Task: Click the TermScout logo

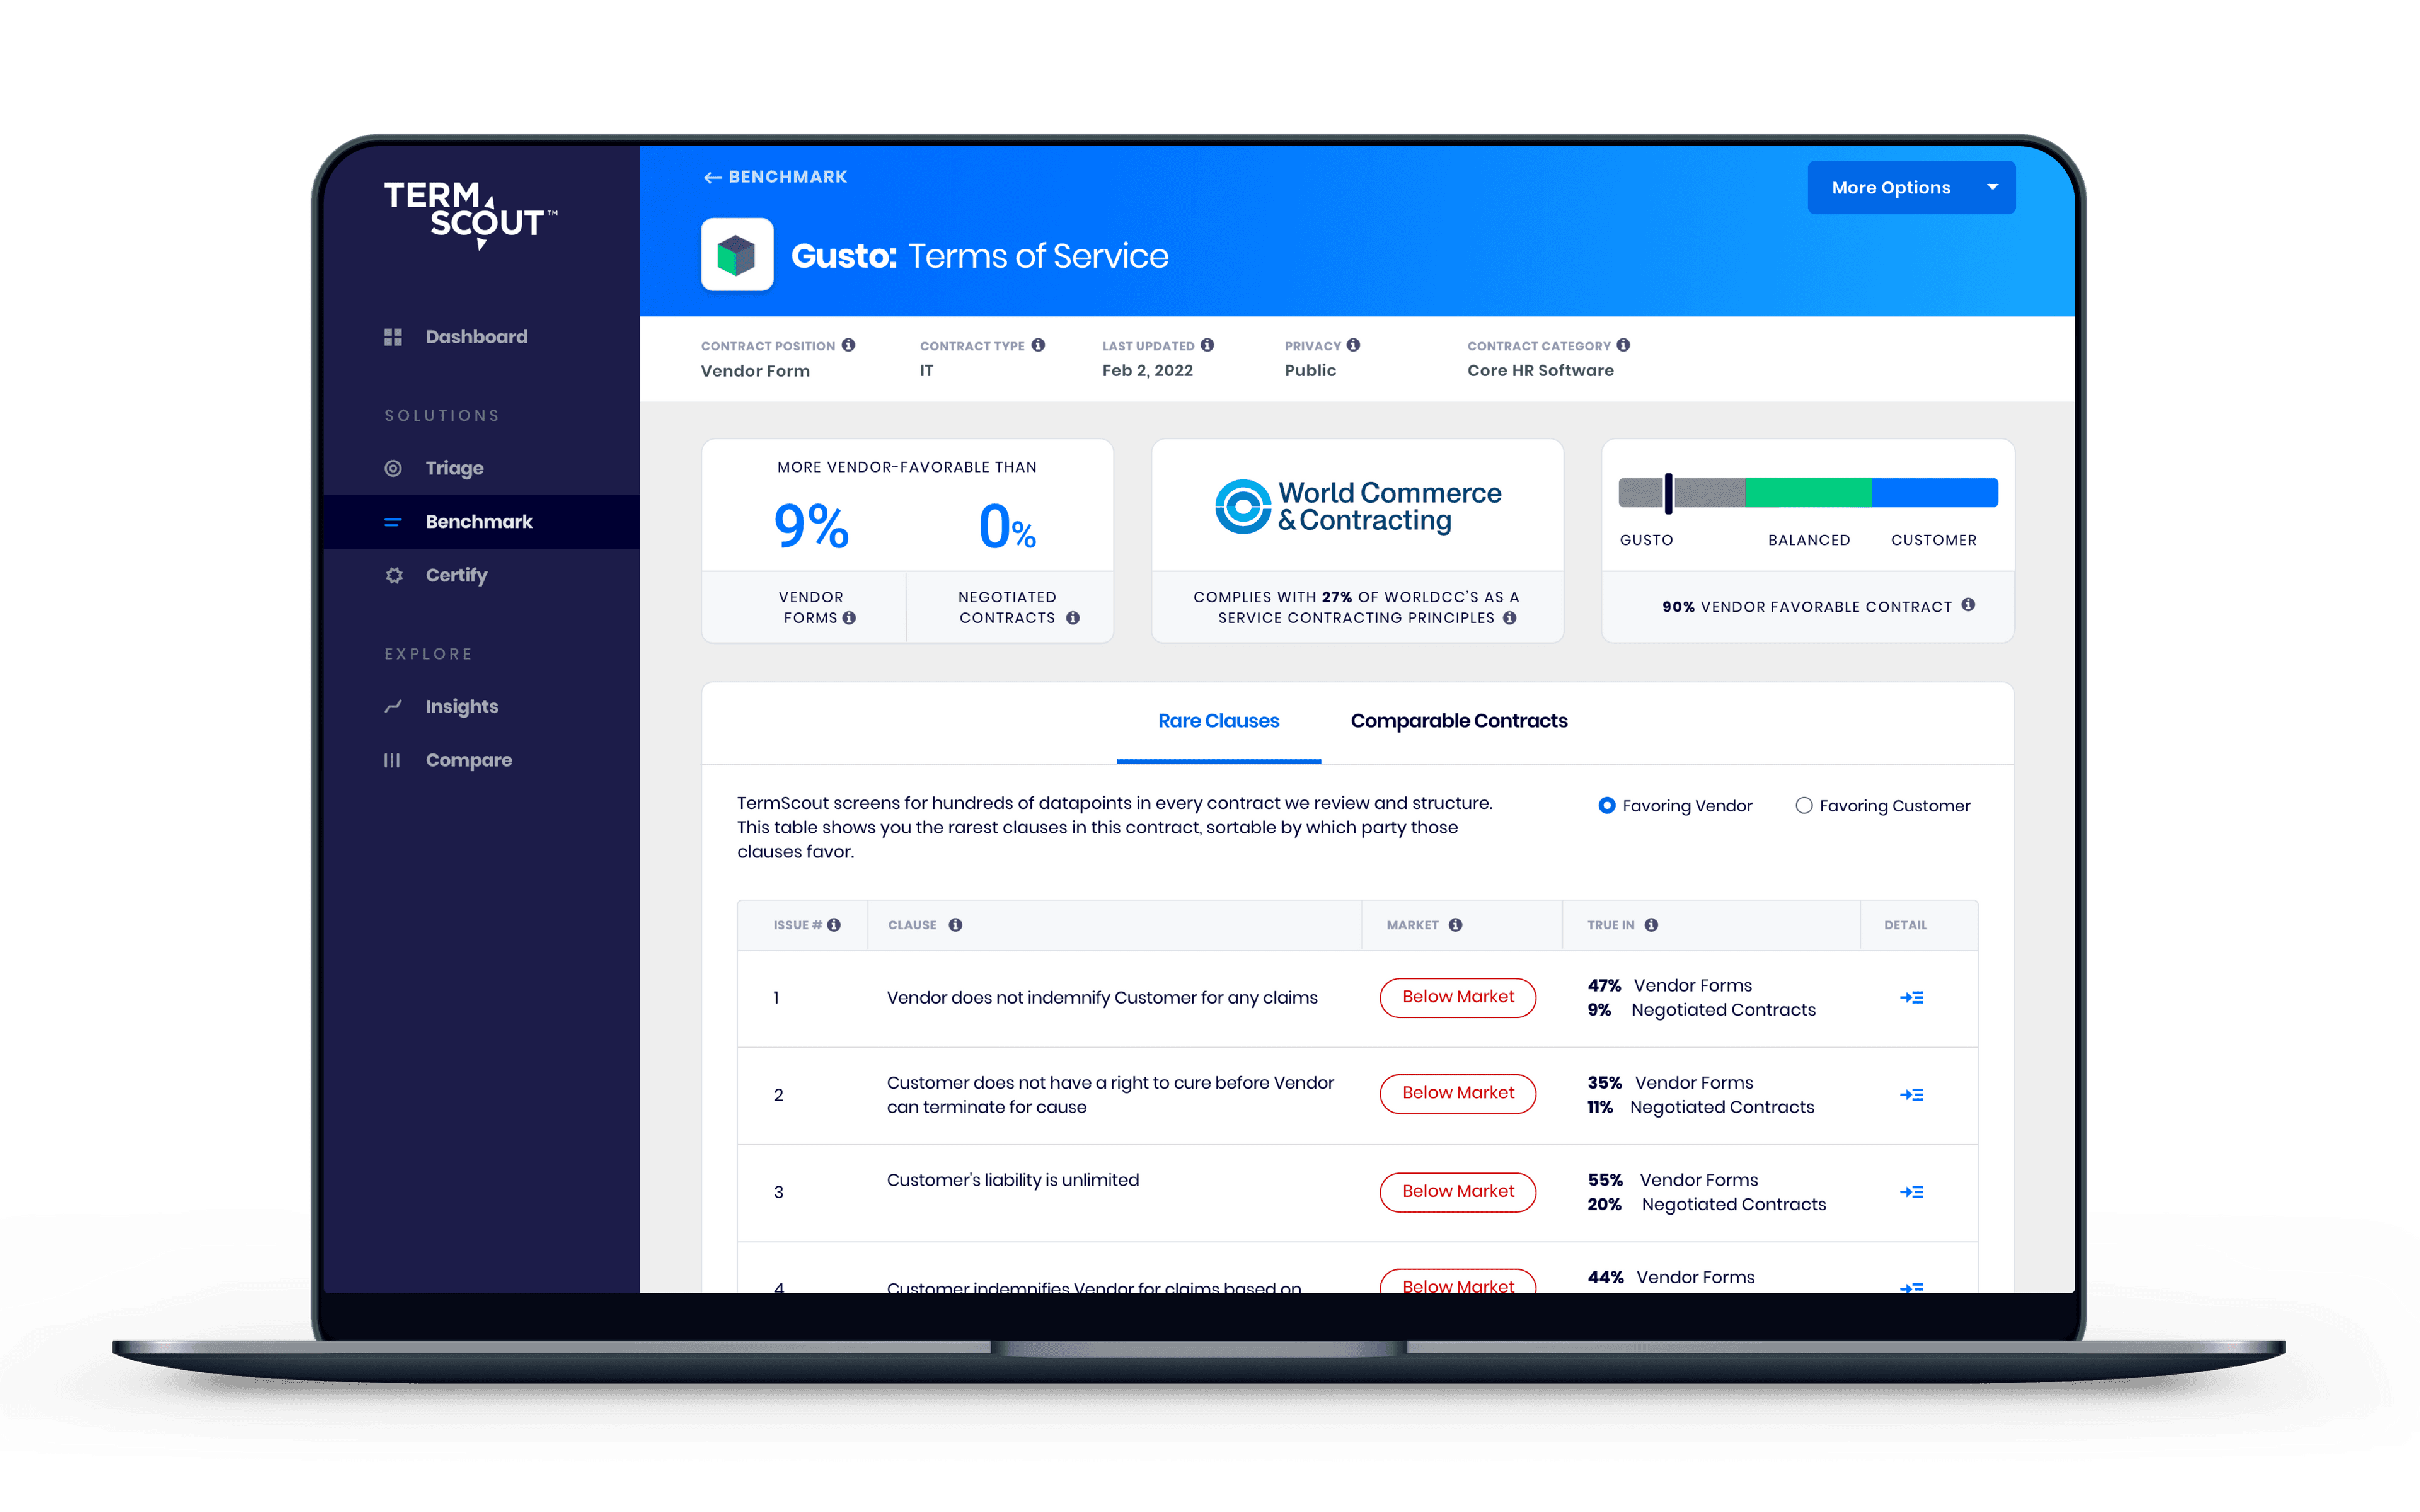Action: (470, 214)
